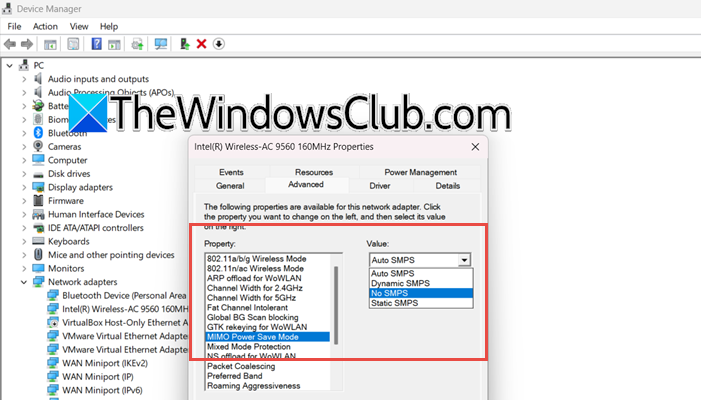Screen dimensions: 701x400
Task: Expand the Cameras node
Action: coord(24,147)
